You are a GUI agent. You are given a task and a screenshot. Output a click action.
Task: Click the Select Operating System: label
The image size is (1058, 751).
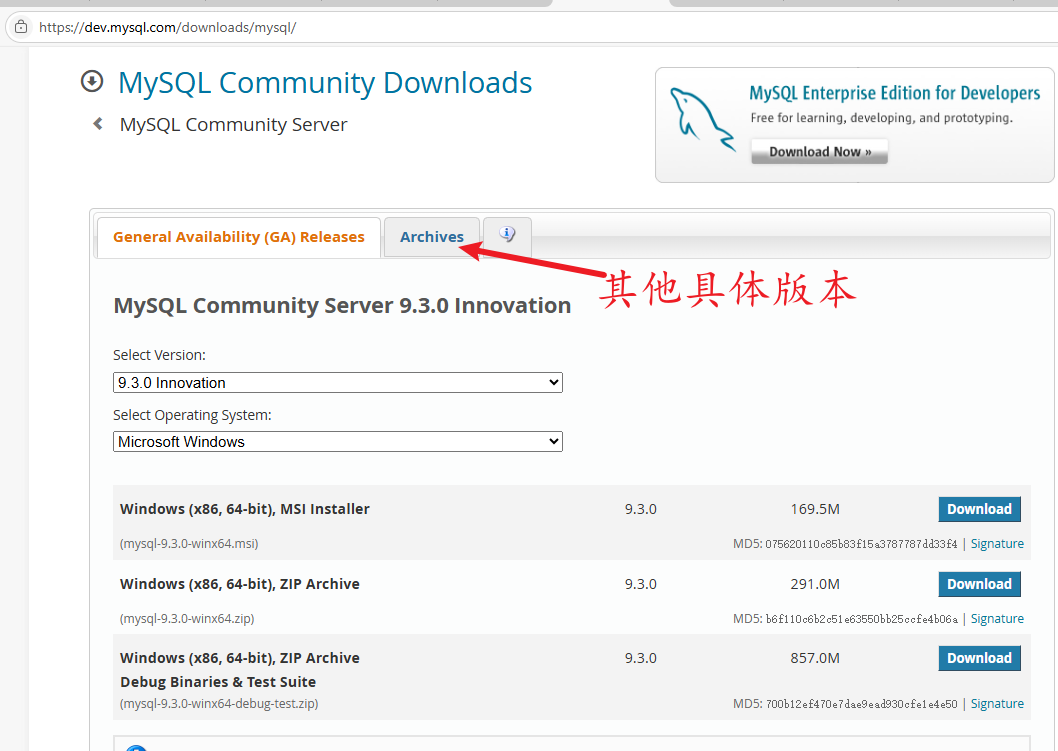192,415
